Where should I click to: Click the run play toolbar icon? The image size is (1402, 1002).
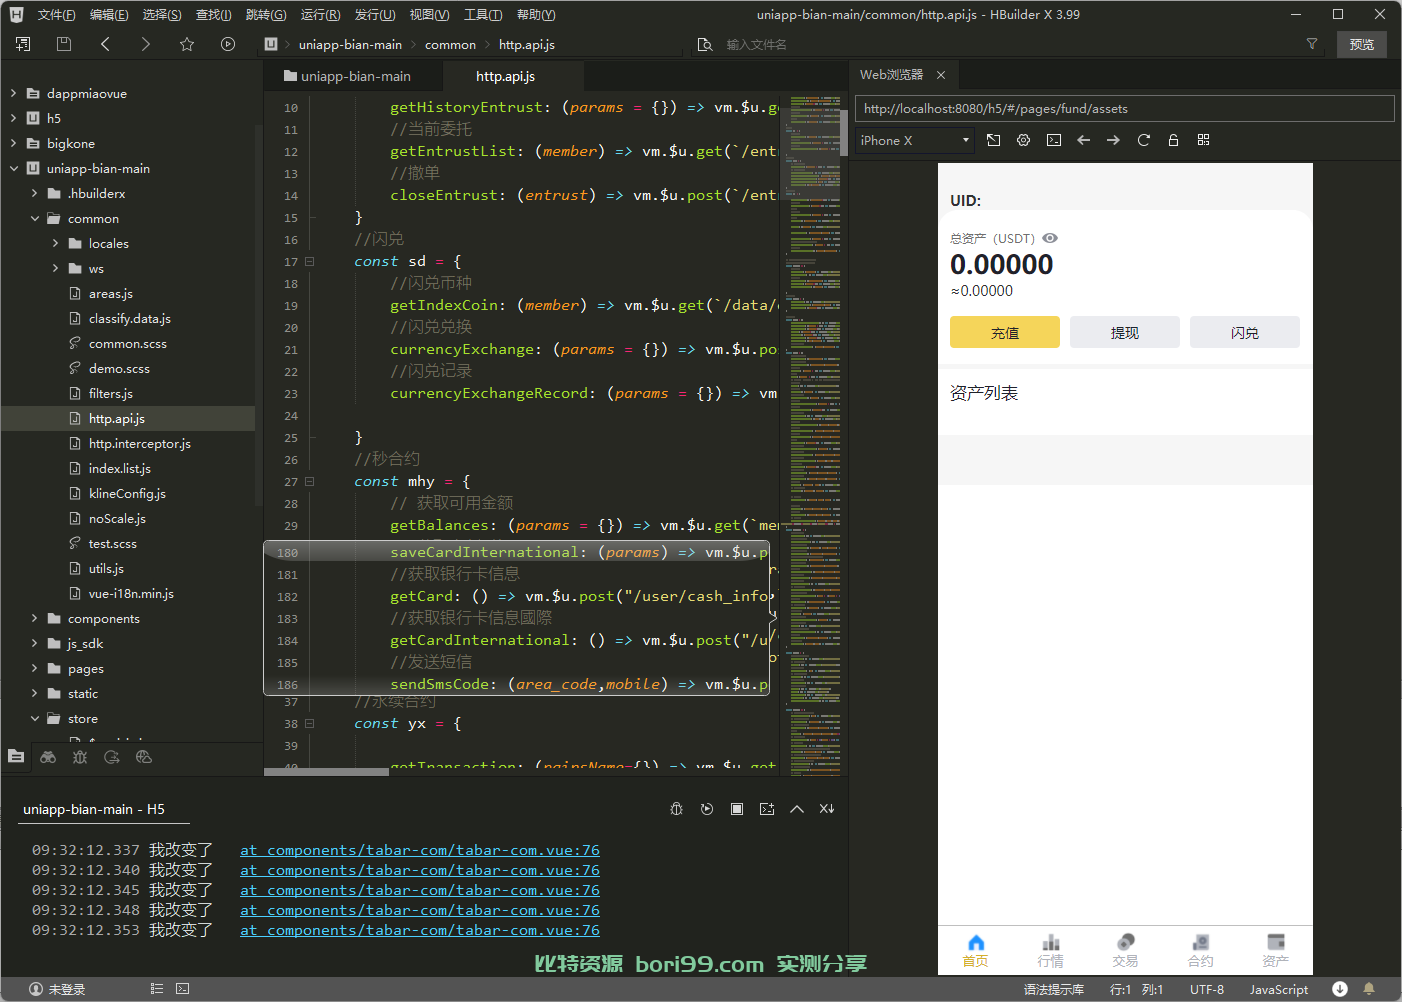click(x=228, y=44)
